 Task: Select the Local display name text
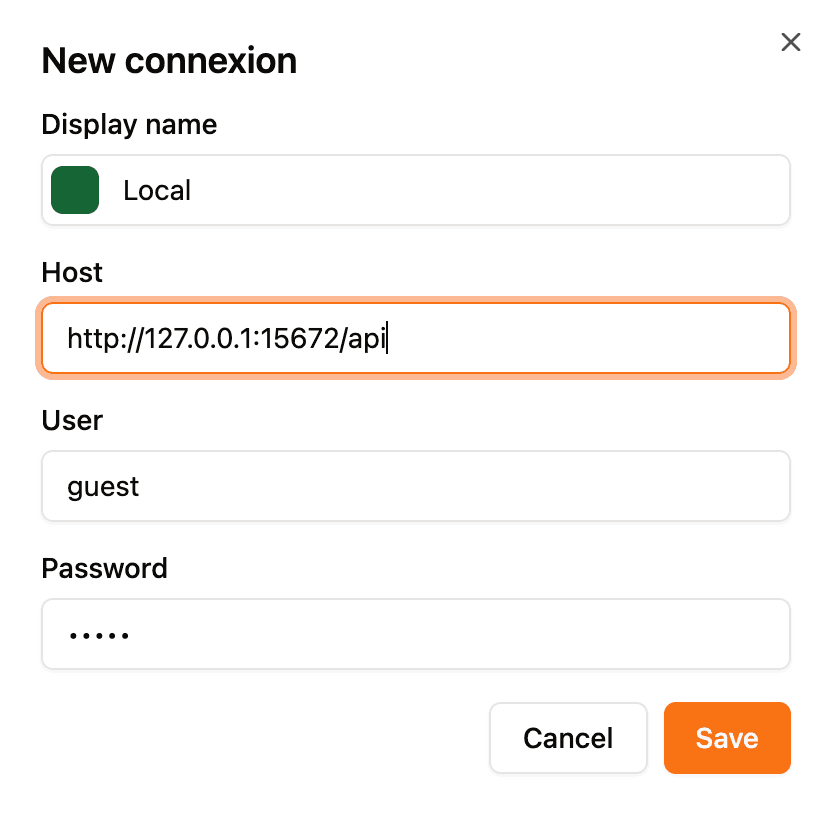tap(157, 190)
